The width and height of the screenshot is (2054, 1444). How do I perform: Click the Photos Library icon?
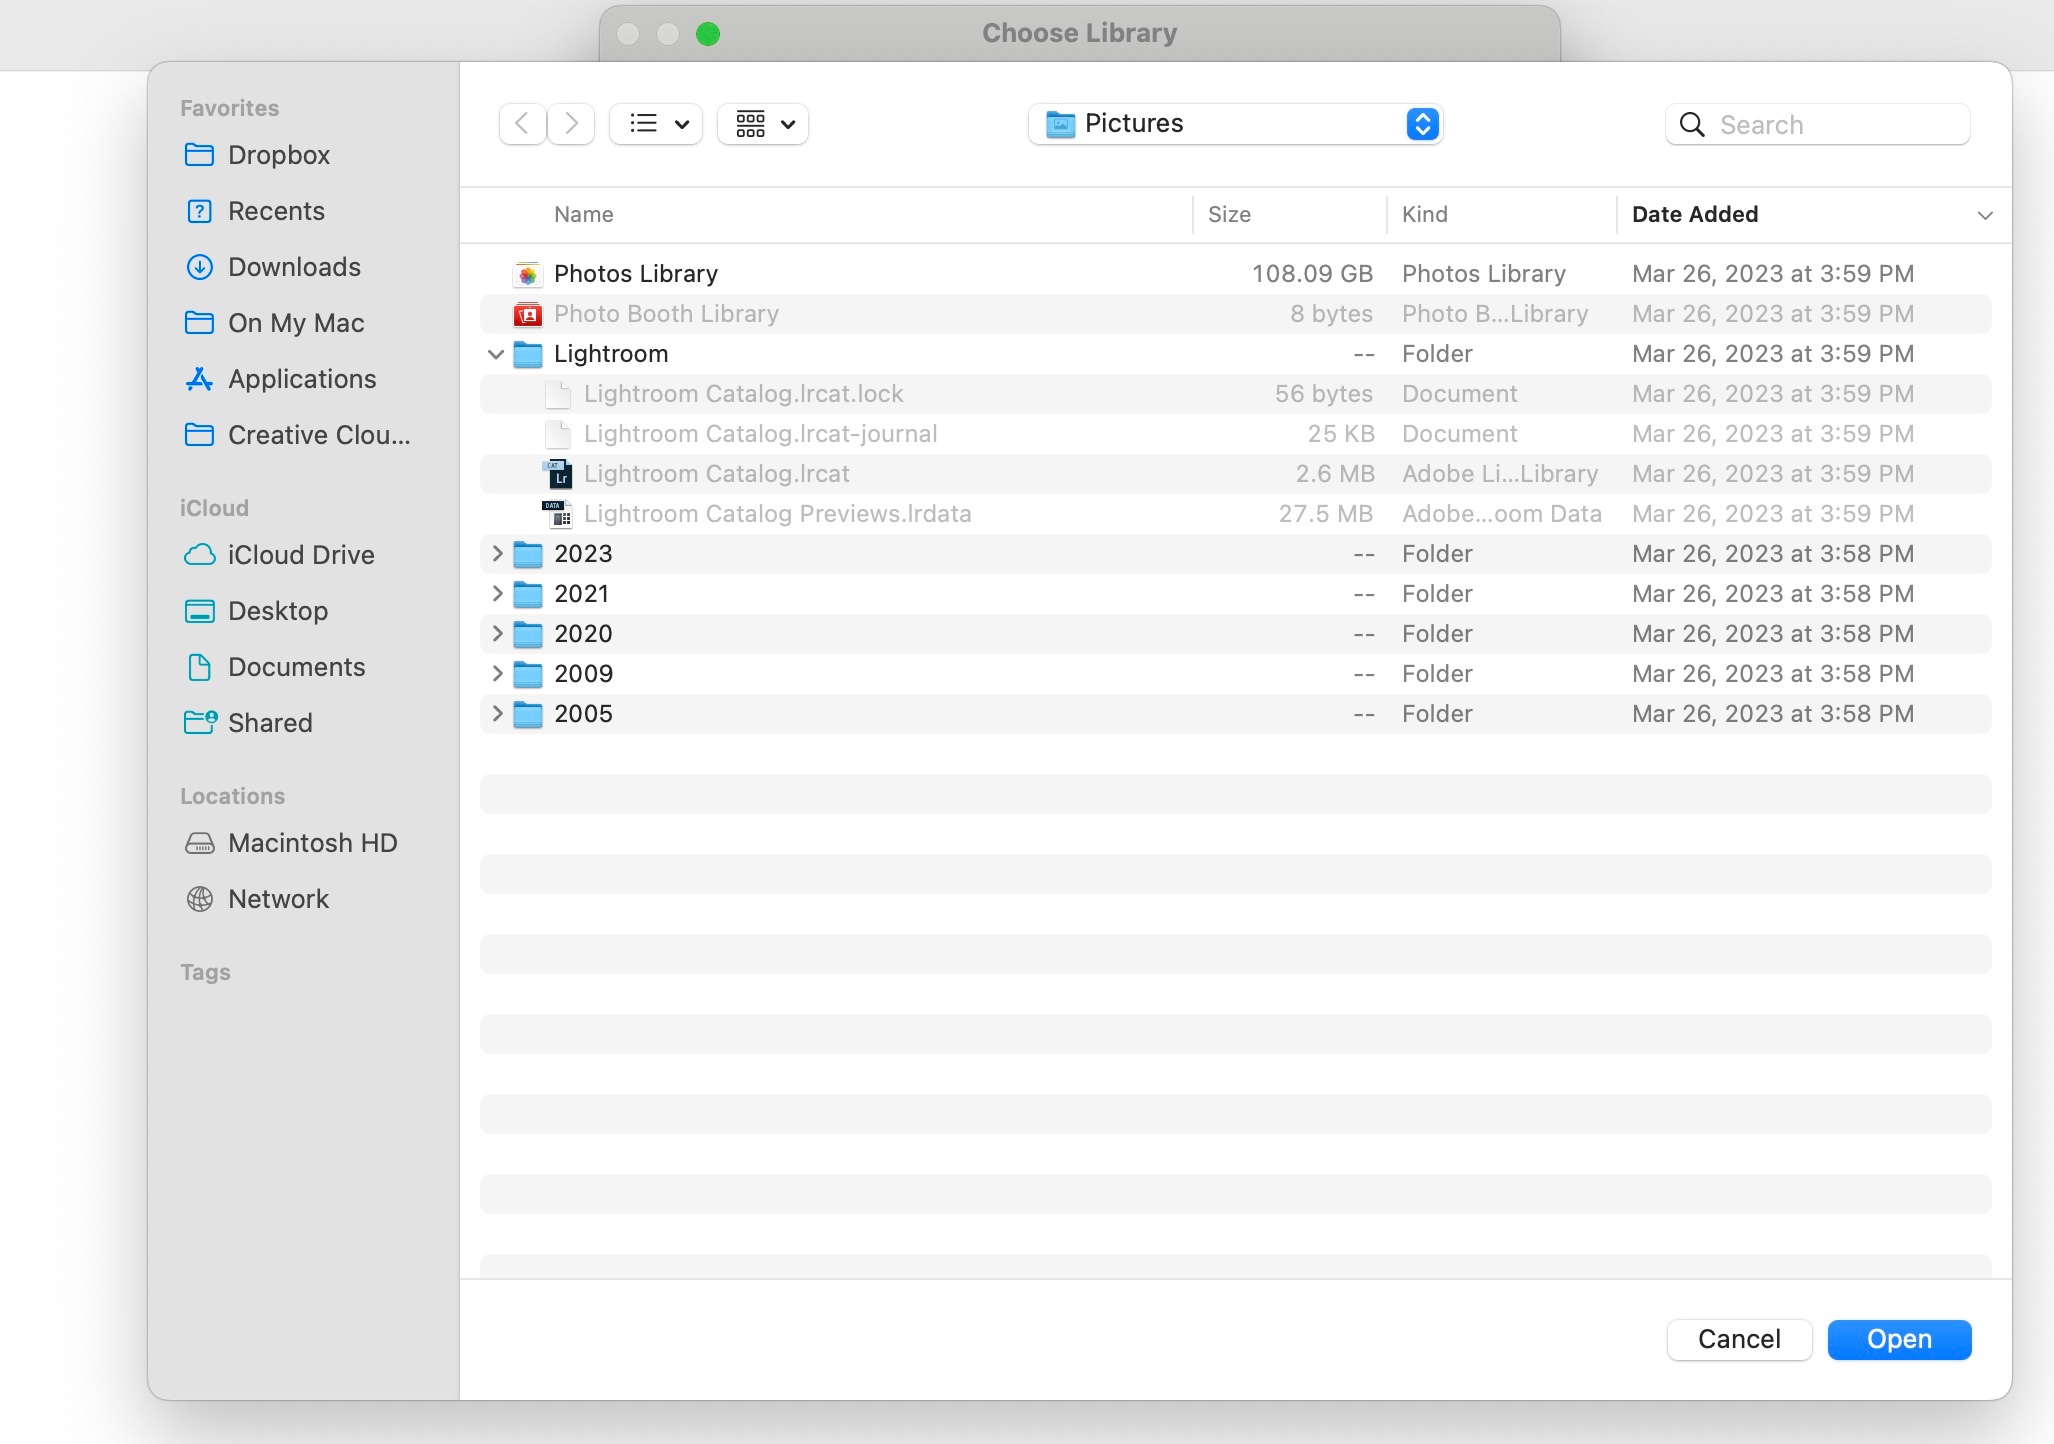[527, 274]
